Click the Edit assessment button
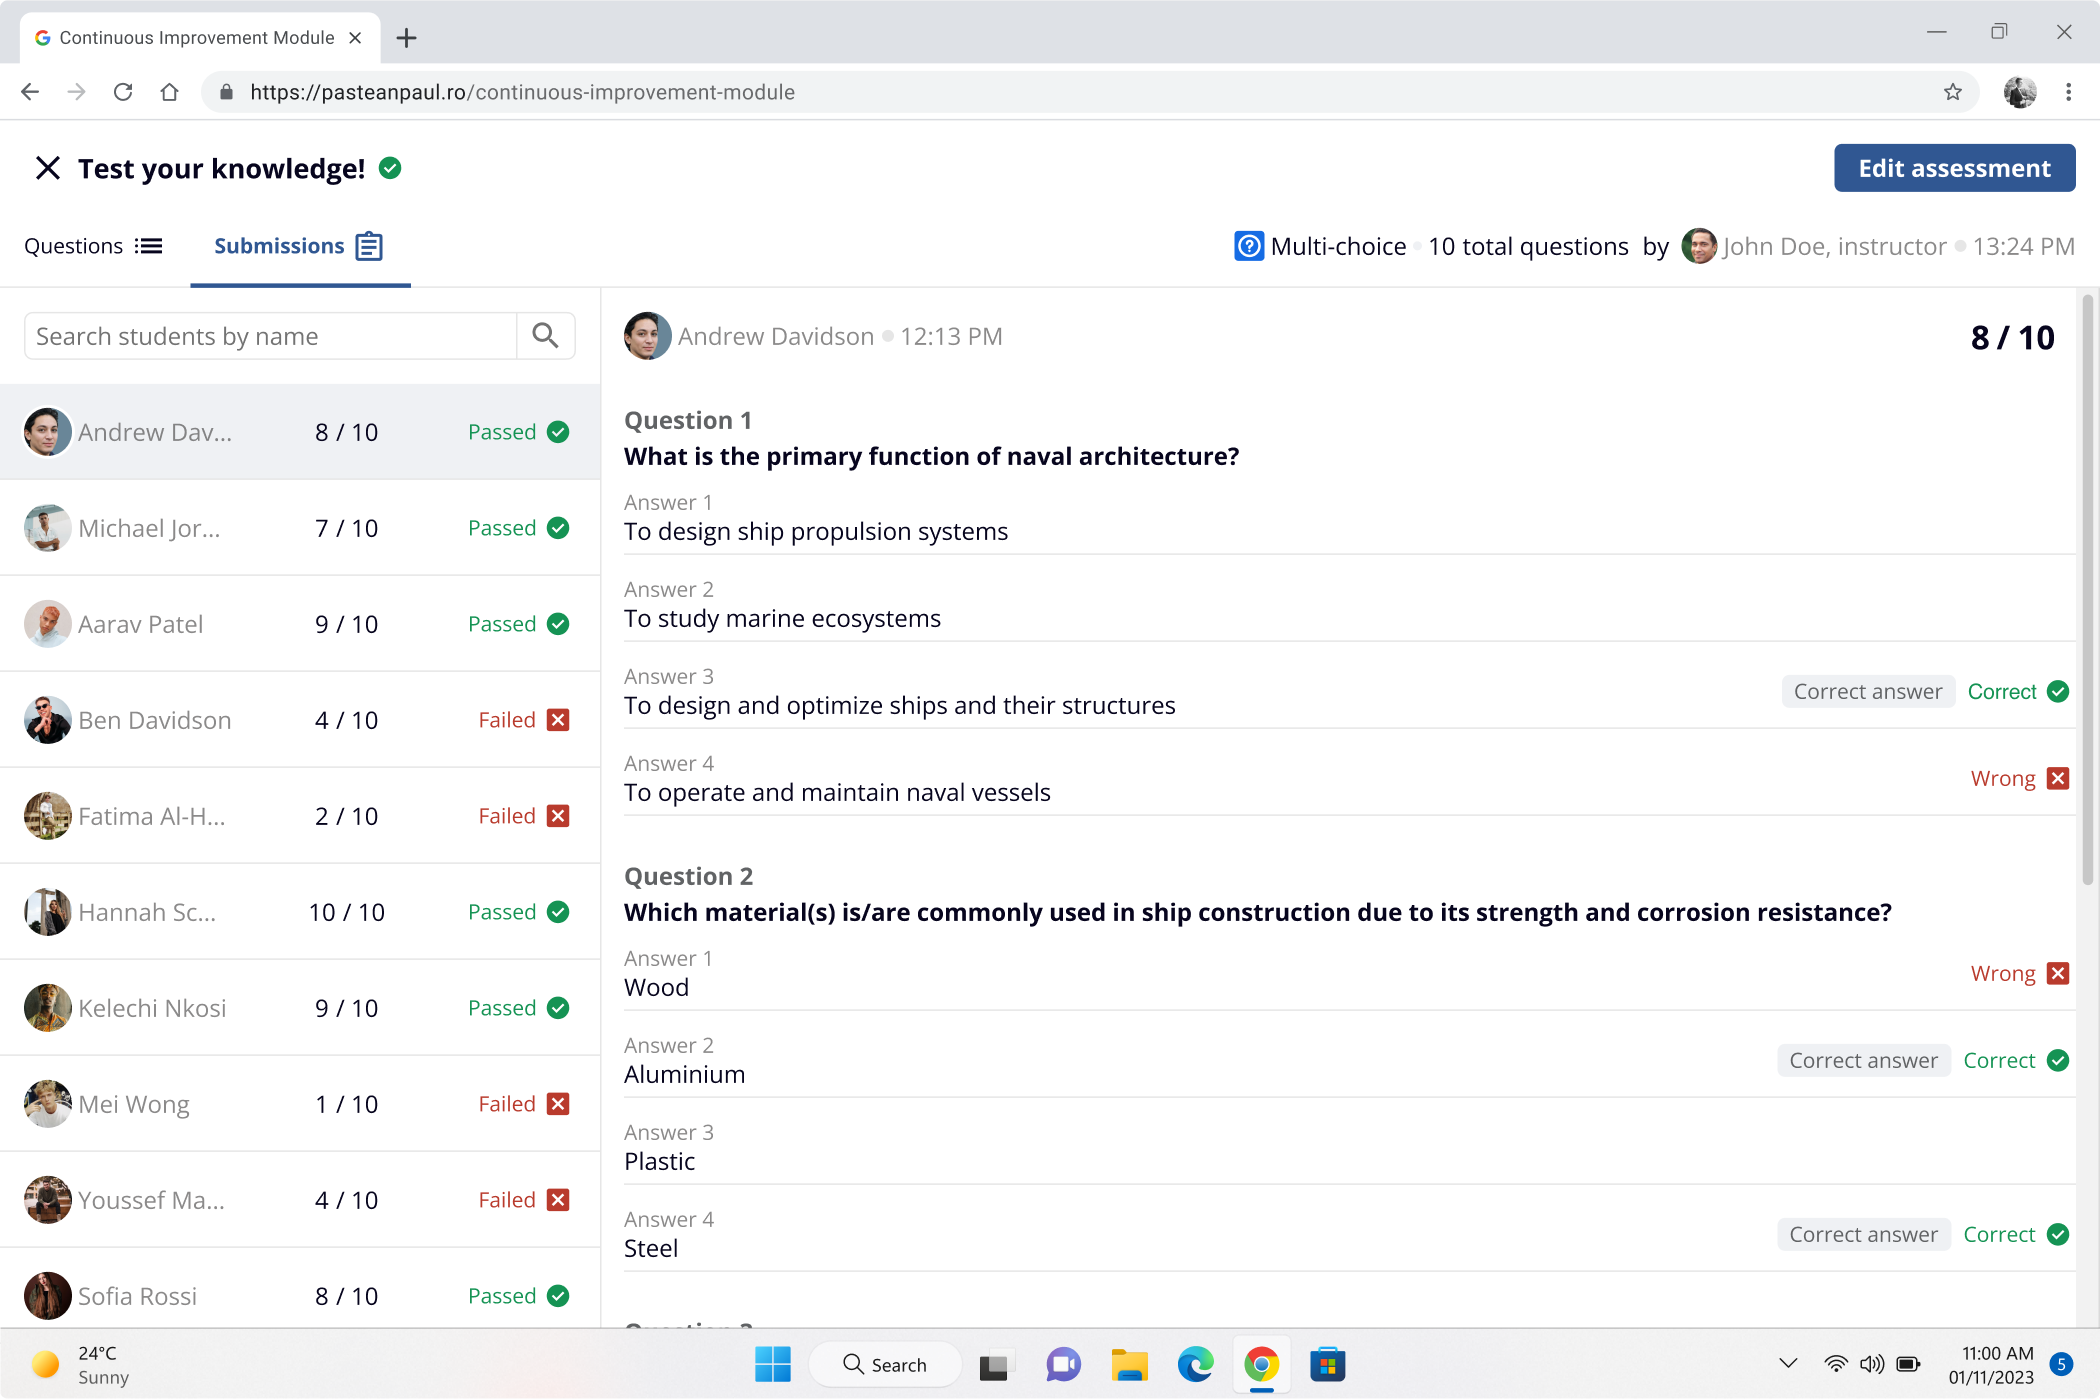Screen dimensions: 2100x1399 [1954, 168]
